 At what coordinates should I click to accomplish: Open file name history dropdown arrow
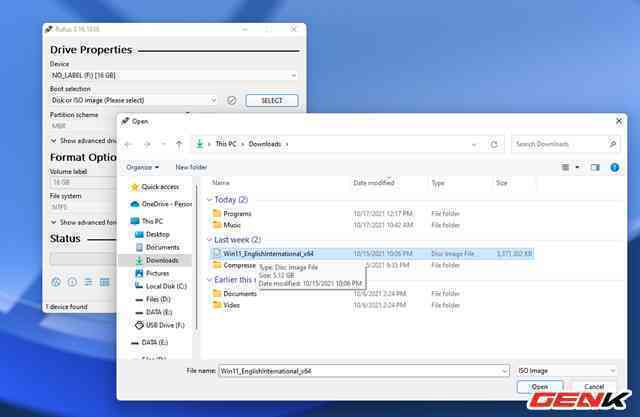pyautogui.click(x=504, y=371)
